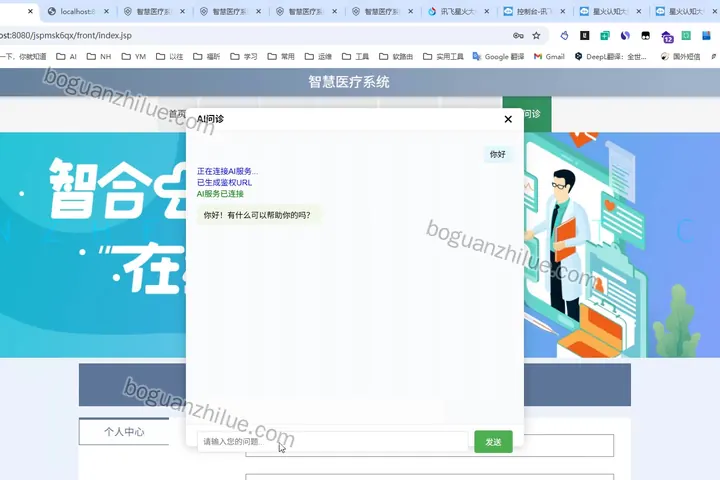Open the saved passwords key icon
720x480 pixels.
tap(518, 35)
